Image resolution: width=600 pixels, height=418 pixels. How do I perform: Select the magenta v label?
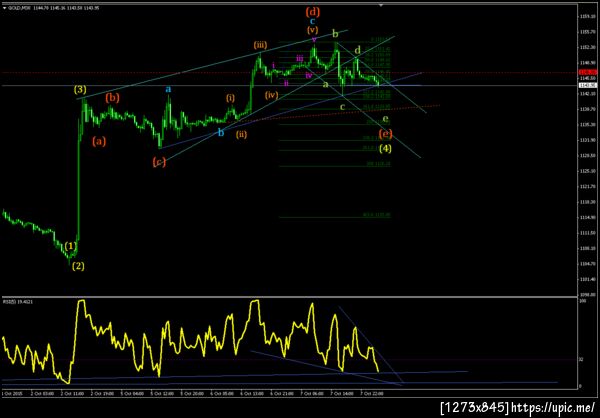pyautogui.click(x=314, y=39)
